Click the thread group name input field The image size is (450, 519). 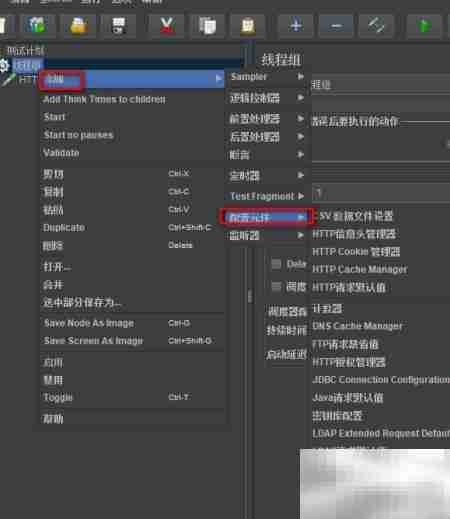pos(381,85)
